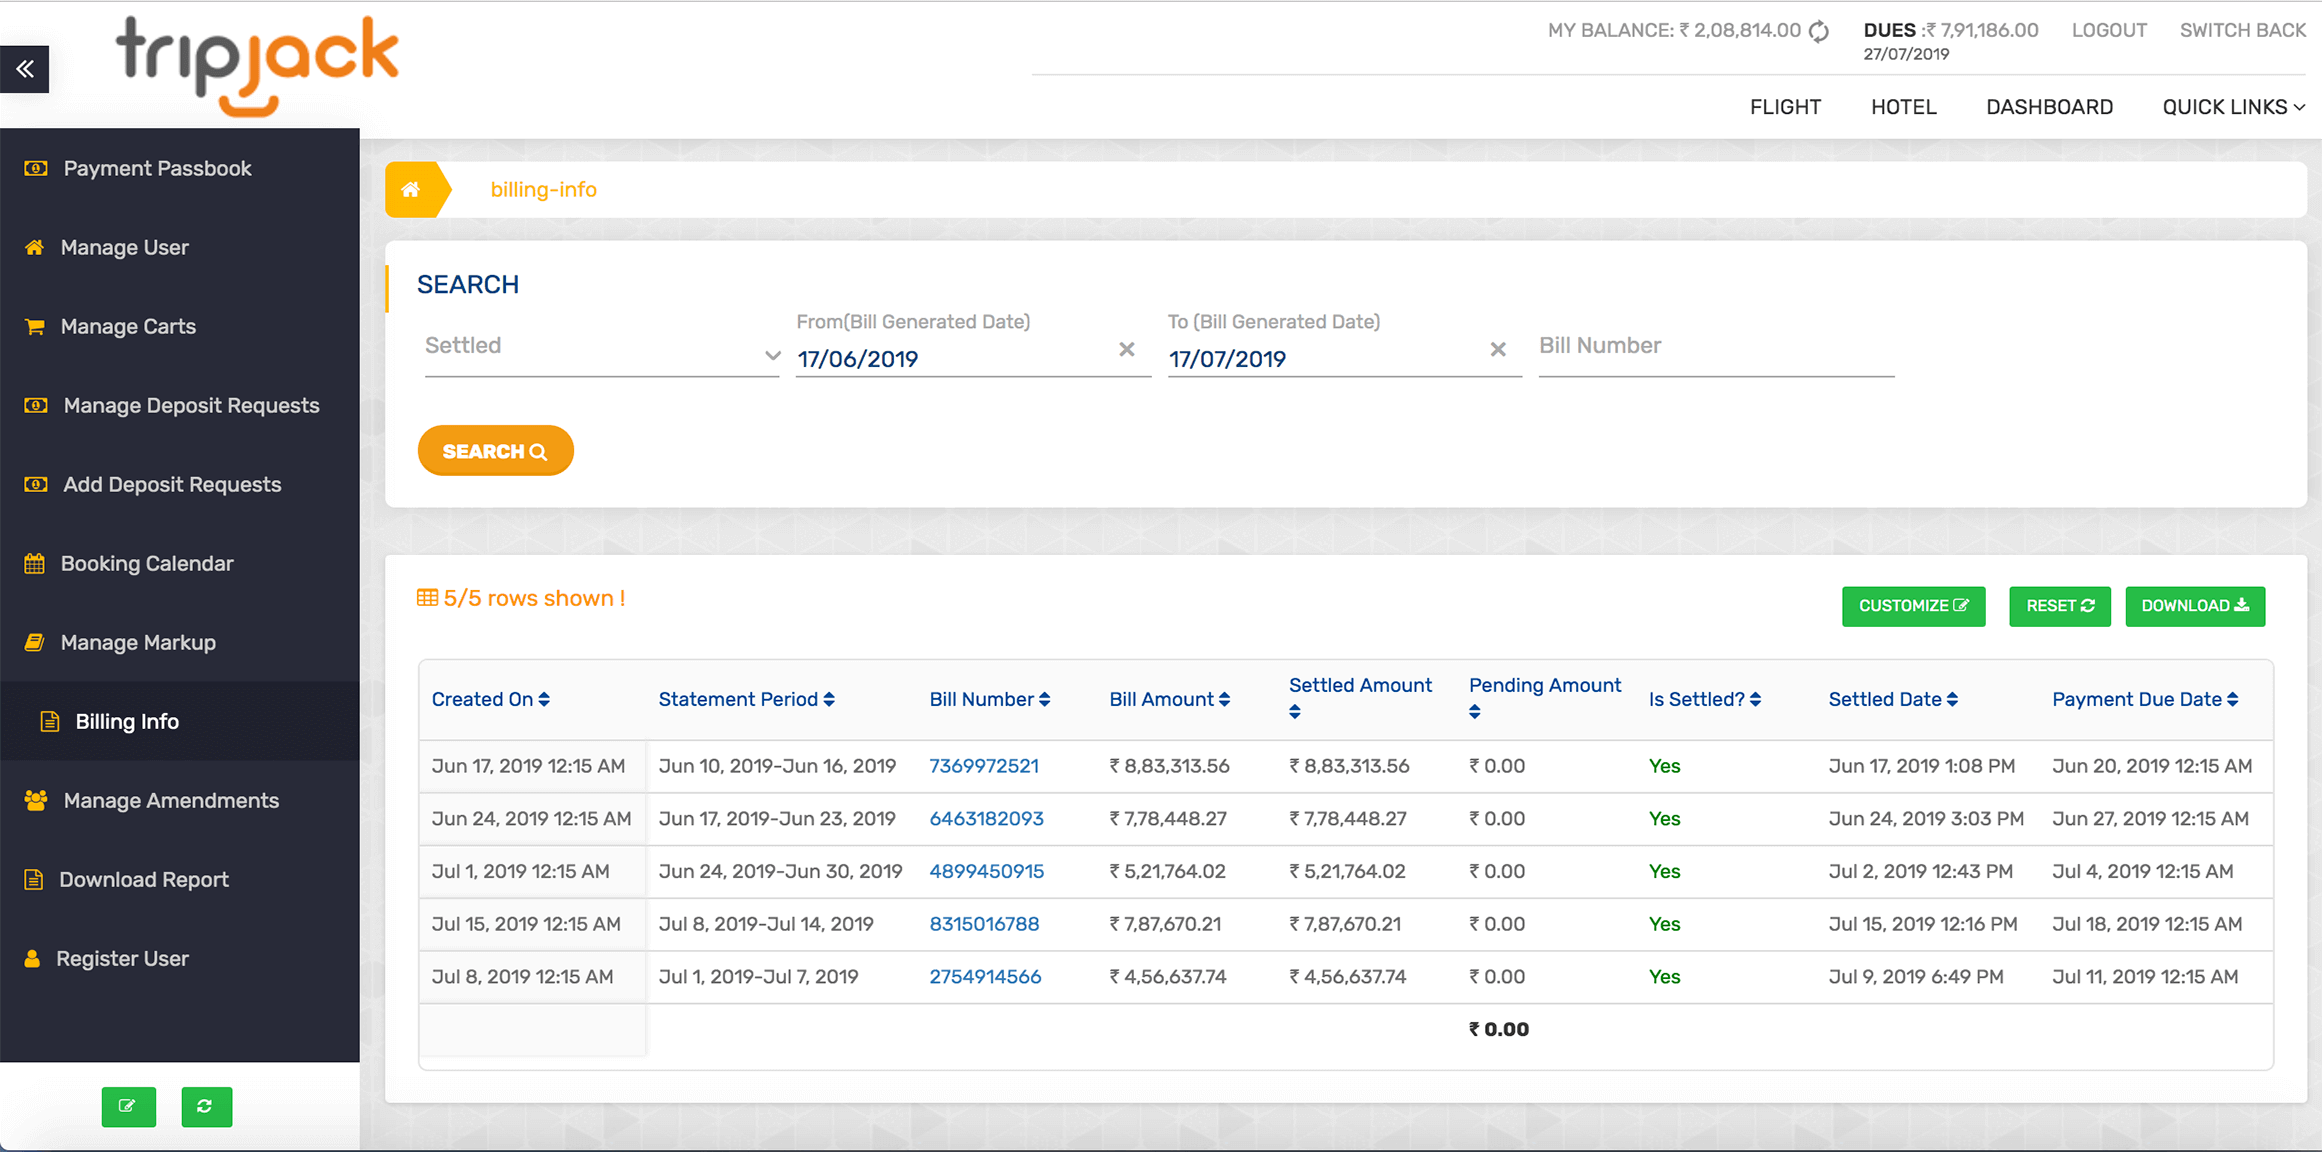The image size is (2322, 1152).
Task: Sort by Payment Due Date column
Action: tap(2232, 700)
